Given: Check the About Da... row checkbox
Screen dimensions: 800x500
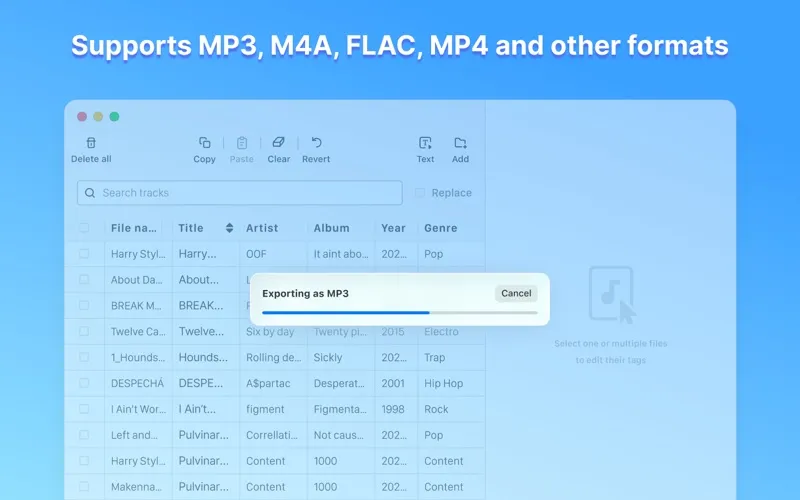Looking at the screenshot, I should pyautogui.click(x=84, y=280).
